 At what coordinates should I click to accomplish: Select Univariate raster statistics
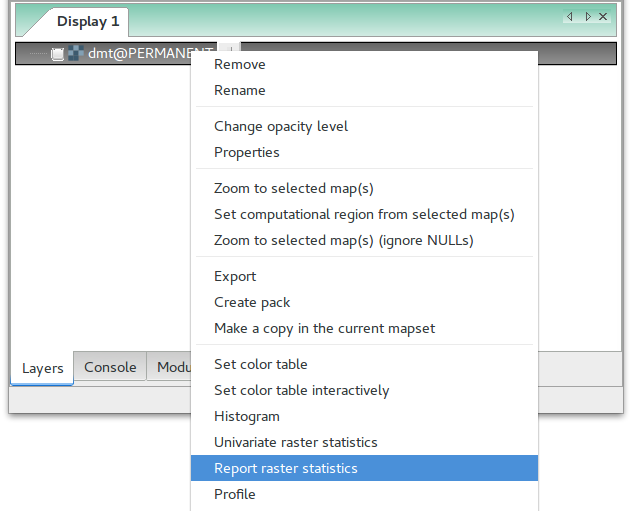(x=364, y=442)
